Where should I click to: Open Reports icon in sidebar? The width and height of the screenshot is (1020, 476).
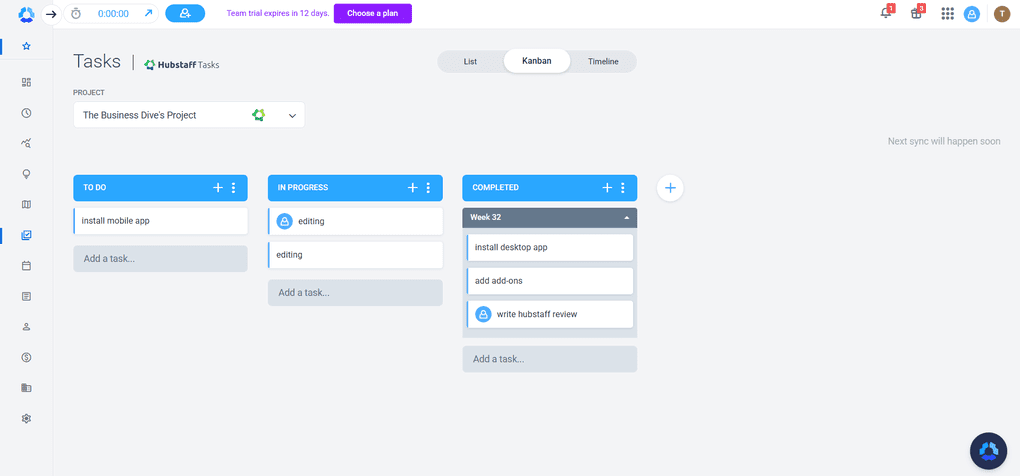27,297
